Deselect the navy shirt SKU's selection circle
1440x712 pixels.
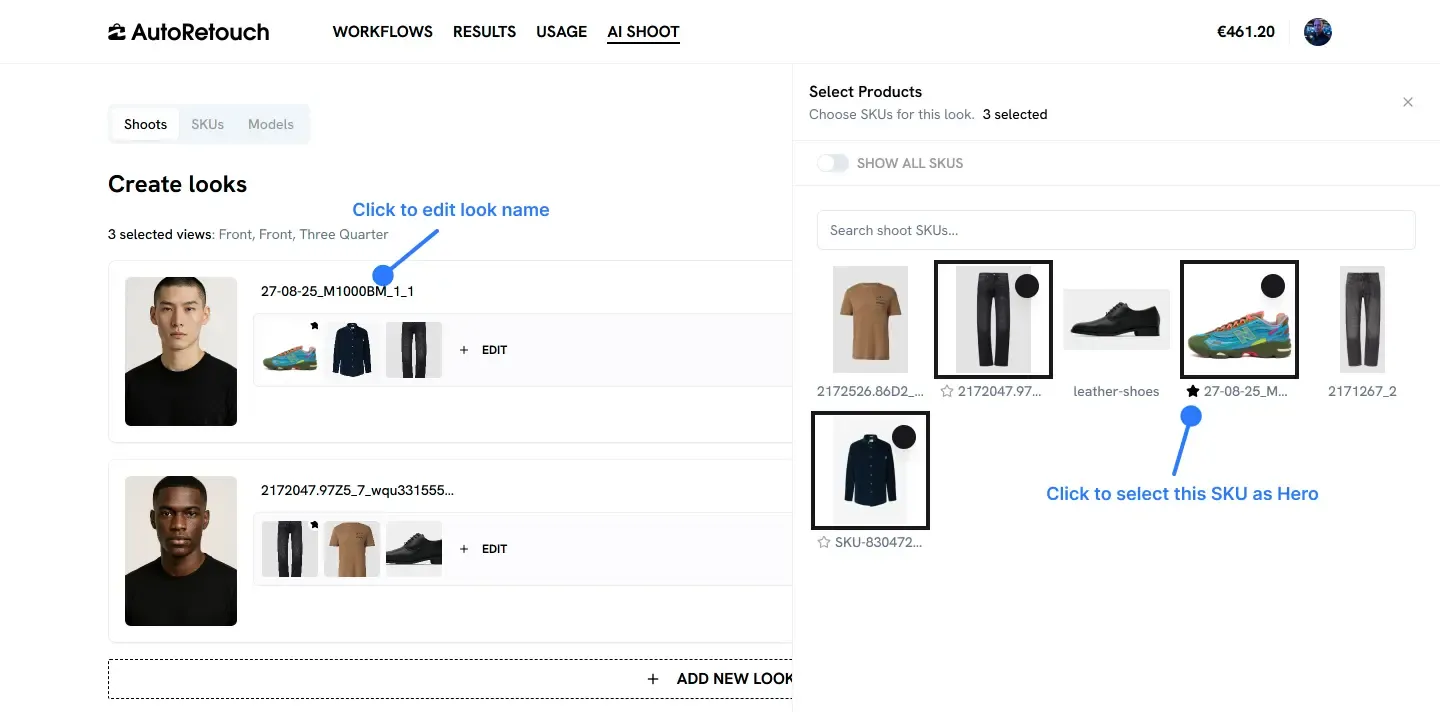click(904, 437)
